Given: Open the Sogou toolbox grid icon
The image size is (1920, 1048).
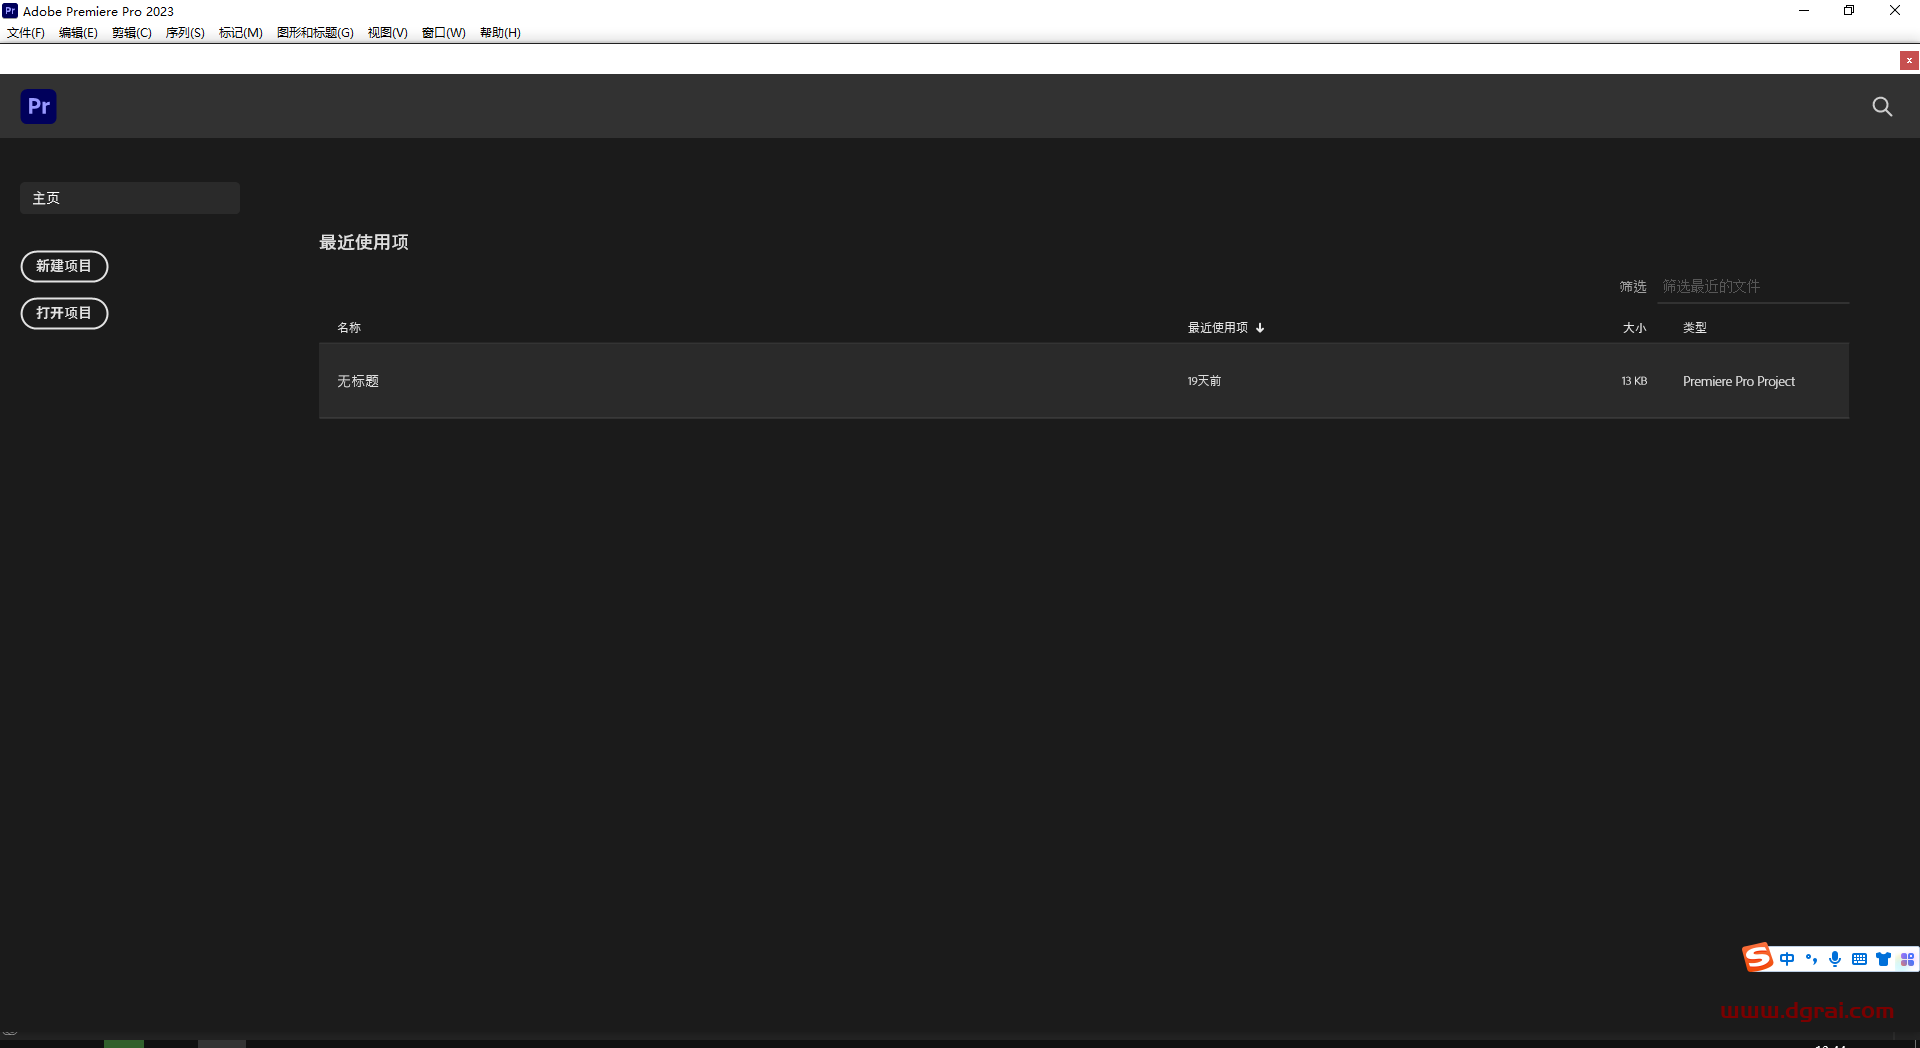Looking at the screenshot, I should 1908,958.
